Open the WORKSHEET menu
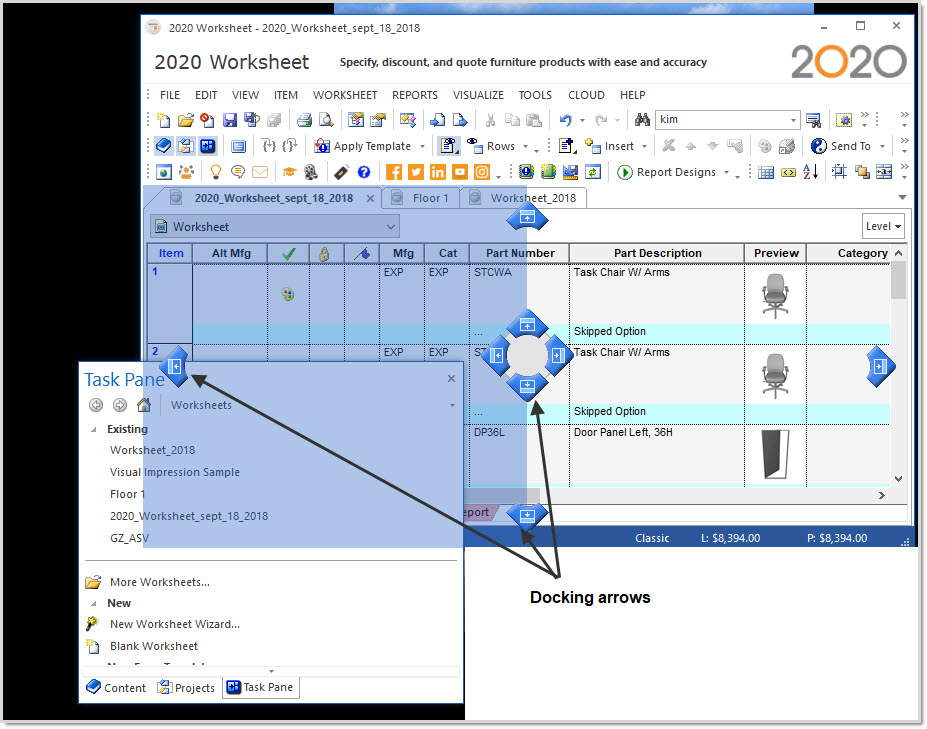Image resolution: width=927 pixels, height=729 pixels. (x=345, y=95)
